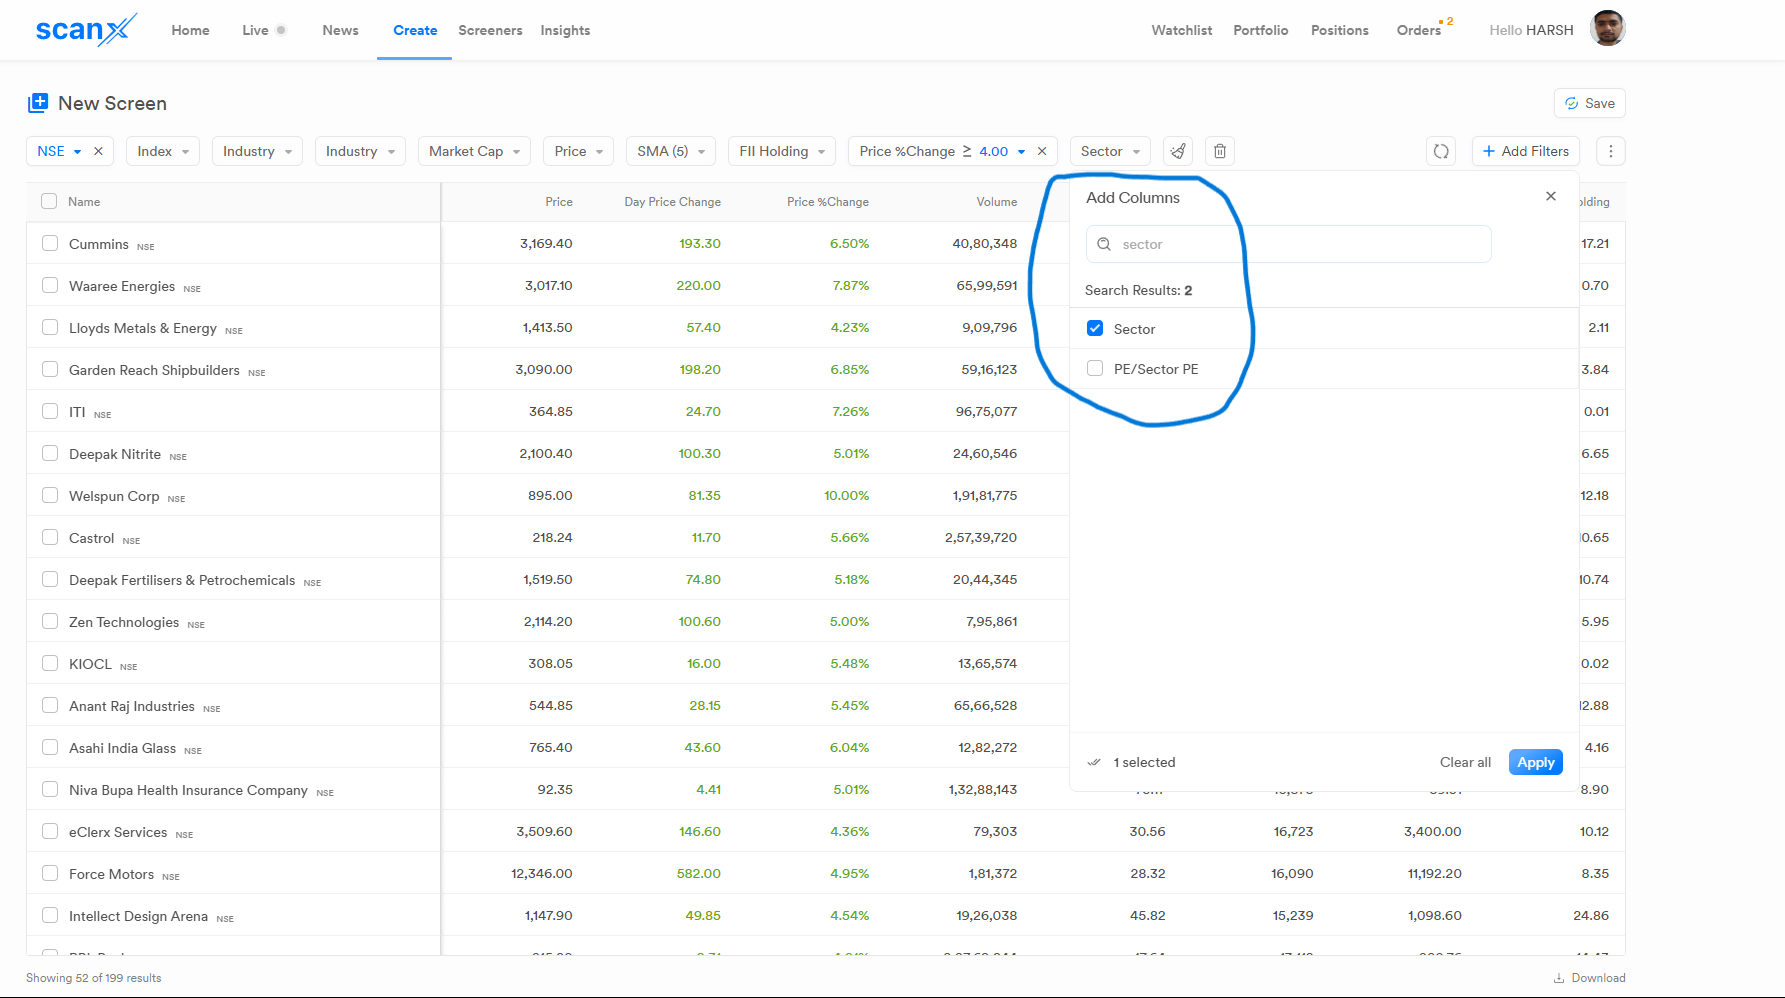The height and width of the screenshot is (998, 1785).
Task: Open the Watchlist page
Action: coord(1181,30)
